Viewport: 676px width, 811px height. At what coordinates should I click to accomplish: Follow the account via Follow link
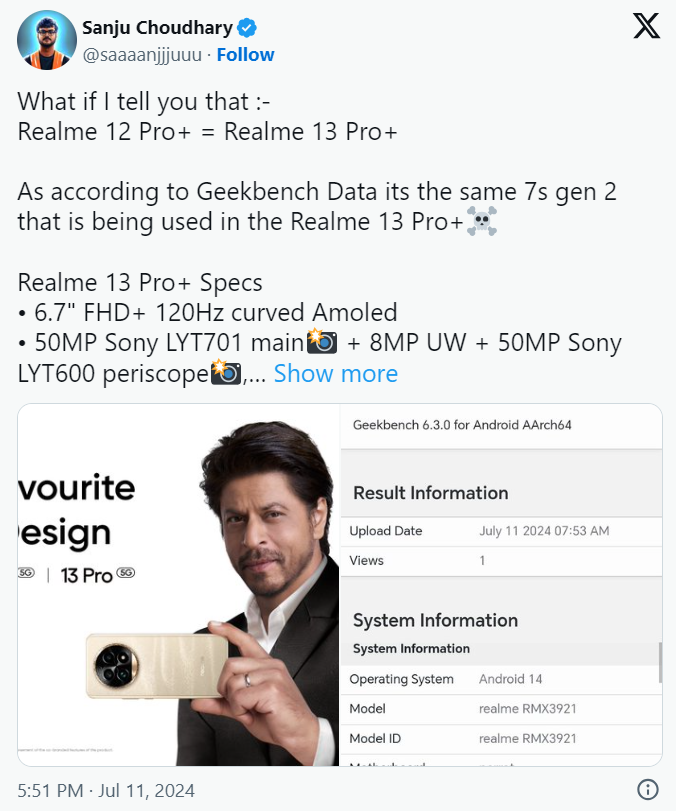click(x=245, y=54)
